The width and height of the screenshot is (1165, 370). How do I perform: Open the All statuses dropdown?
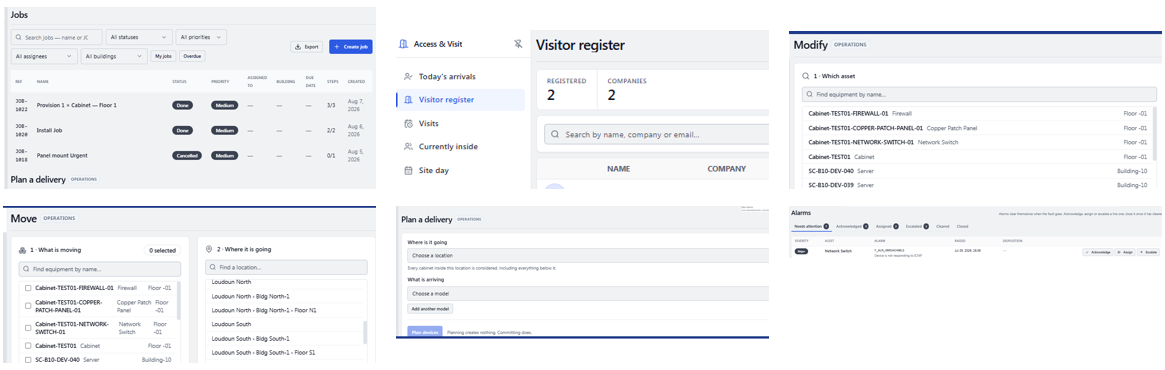pyautogui.click(x=139, y=37)
